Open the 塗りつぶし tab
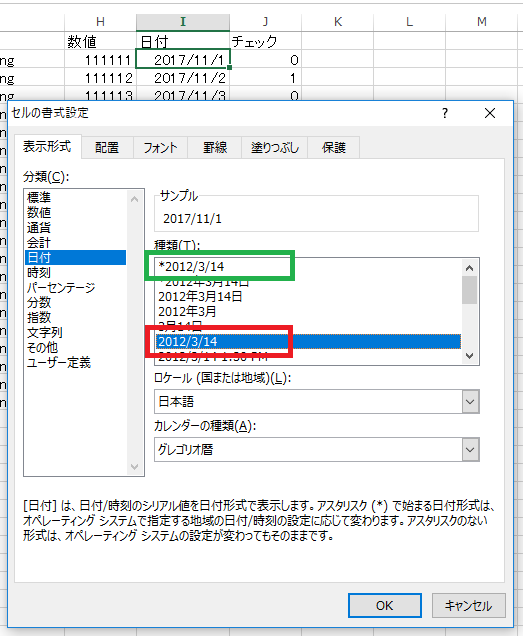 275,147
